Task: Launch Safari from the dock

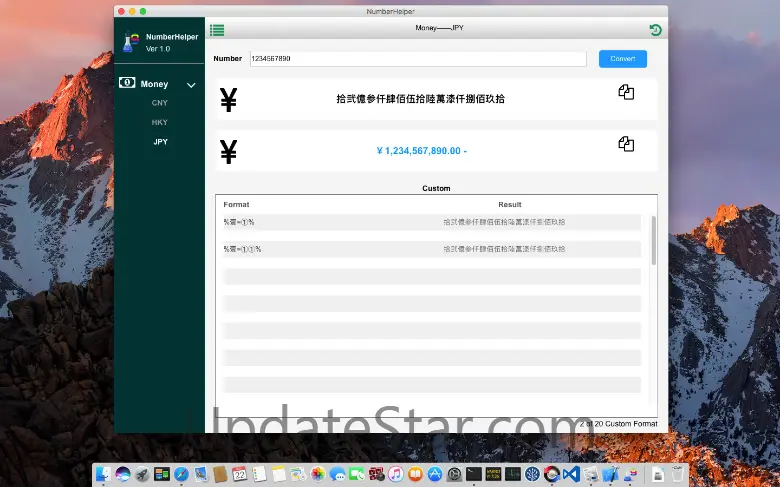Action: 181,474
